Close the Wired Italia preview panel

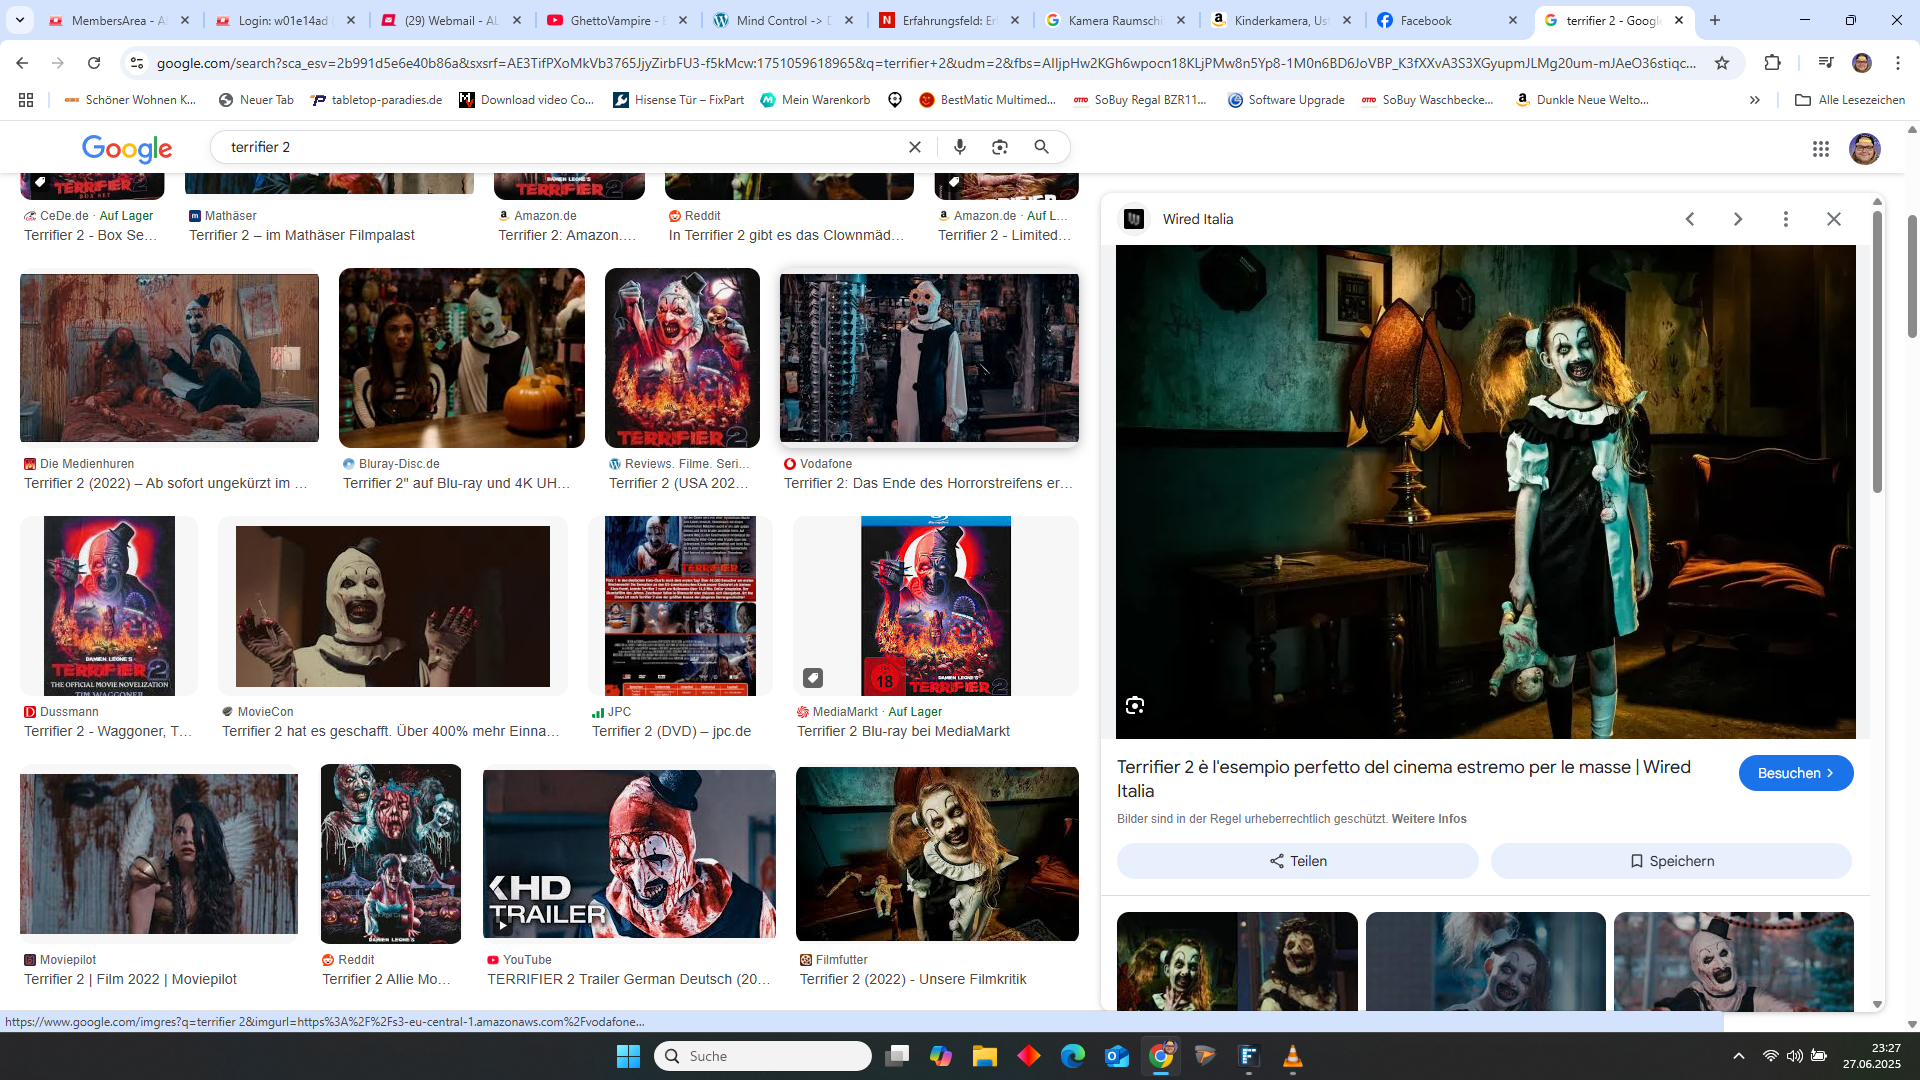tap(1834, 219)
